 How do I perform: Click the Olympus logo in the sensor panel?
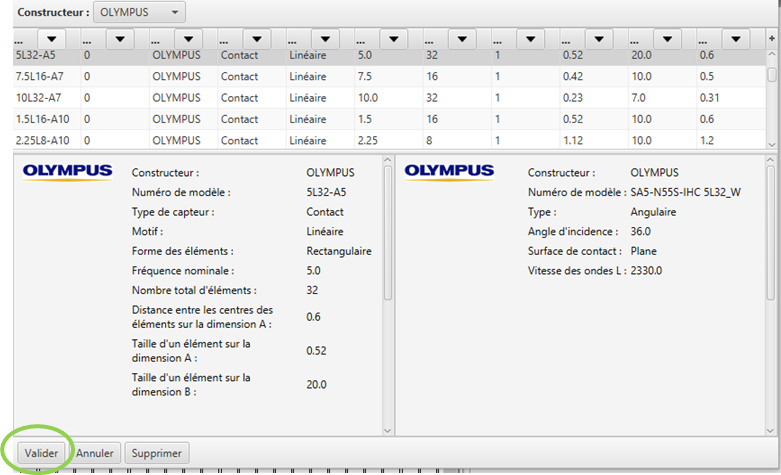coord(68,172)
